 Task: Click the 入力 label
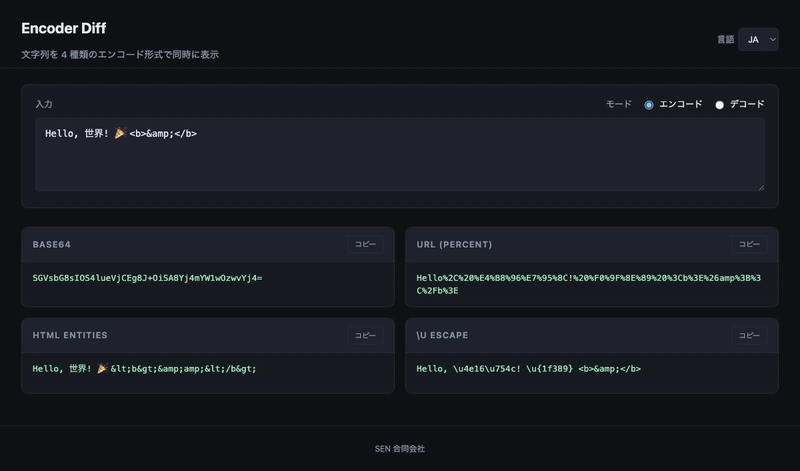(x=44, y=104)
